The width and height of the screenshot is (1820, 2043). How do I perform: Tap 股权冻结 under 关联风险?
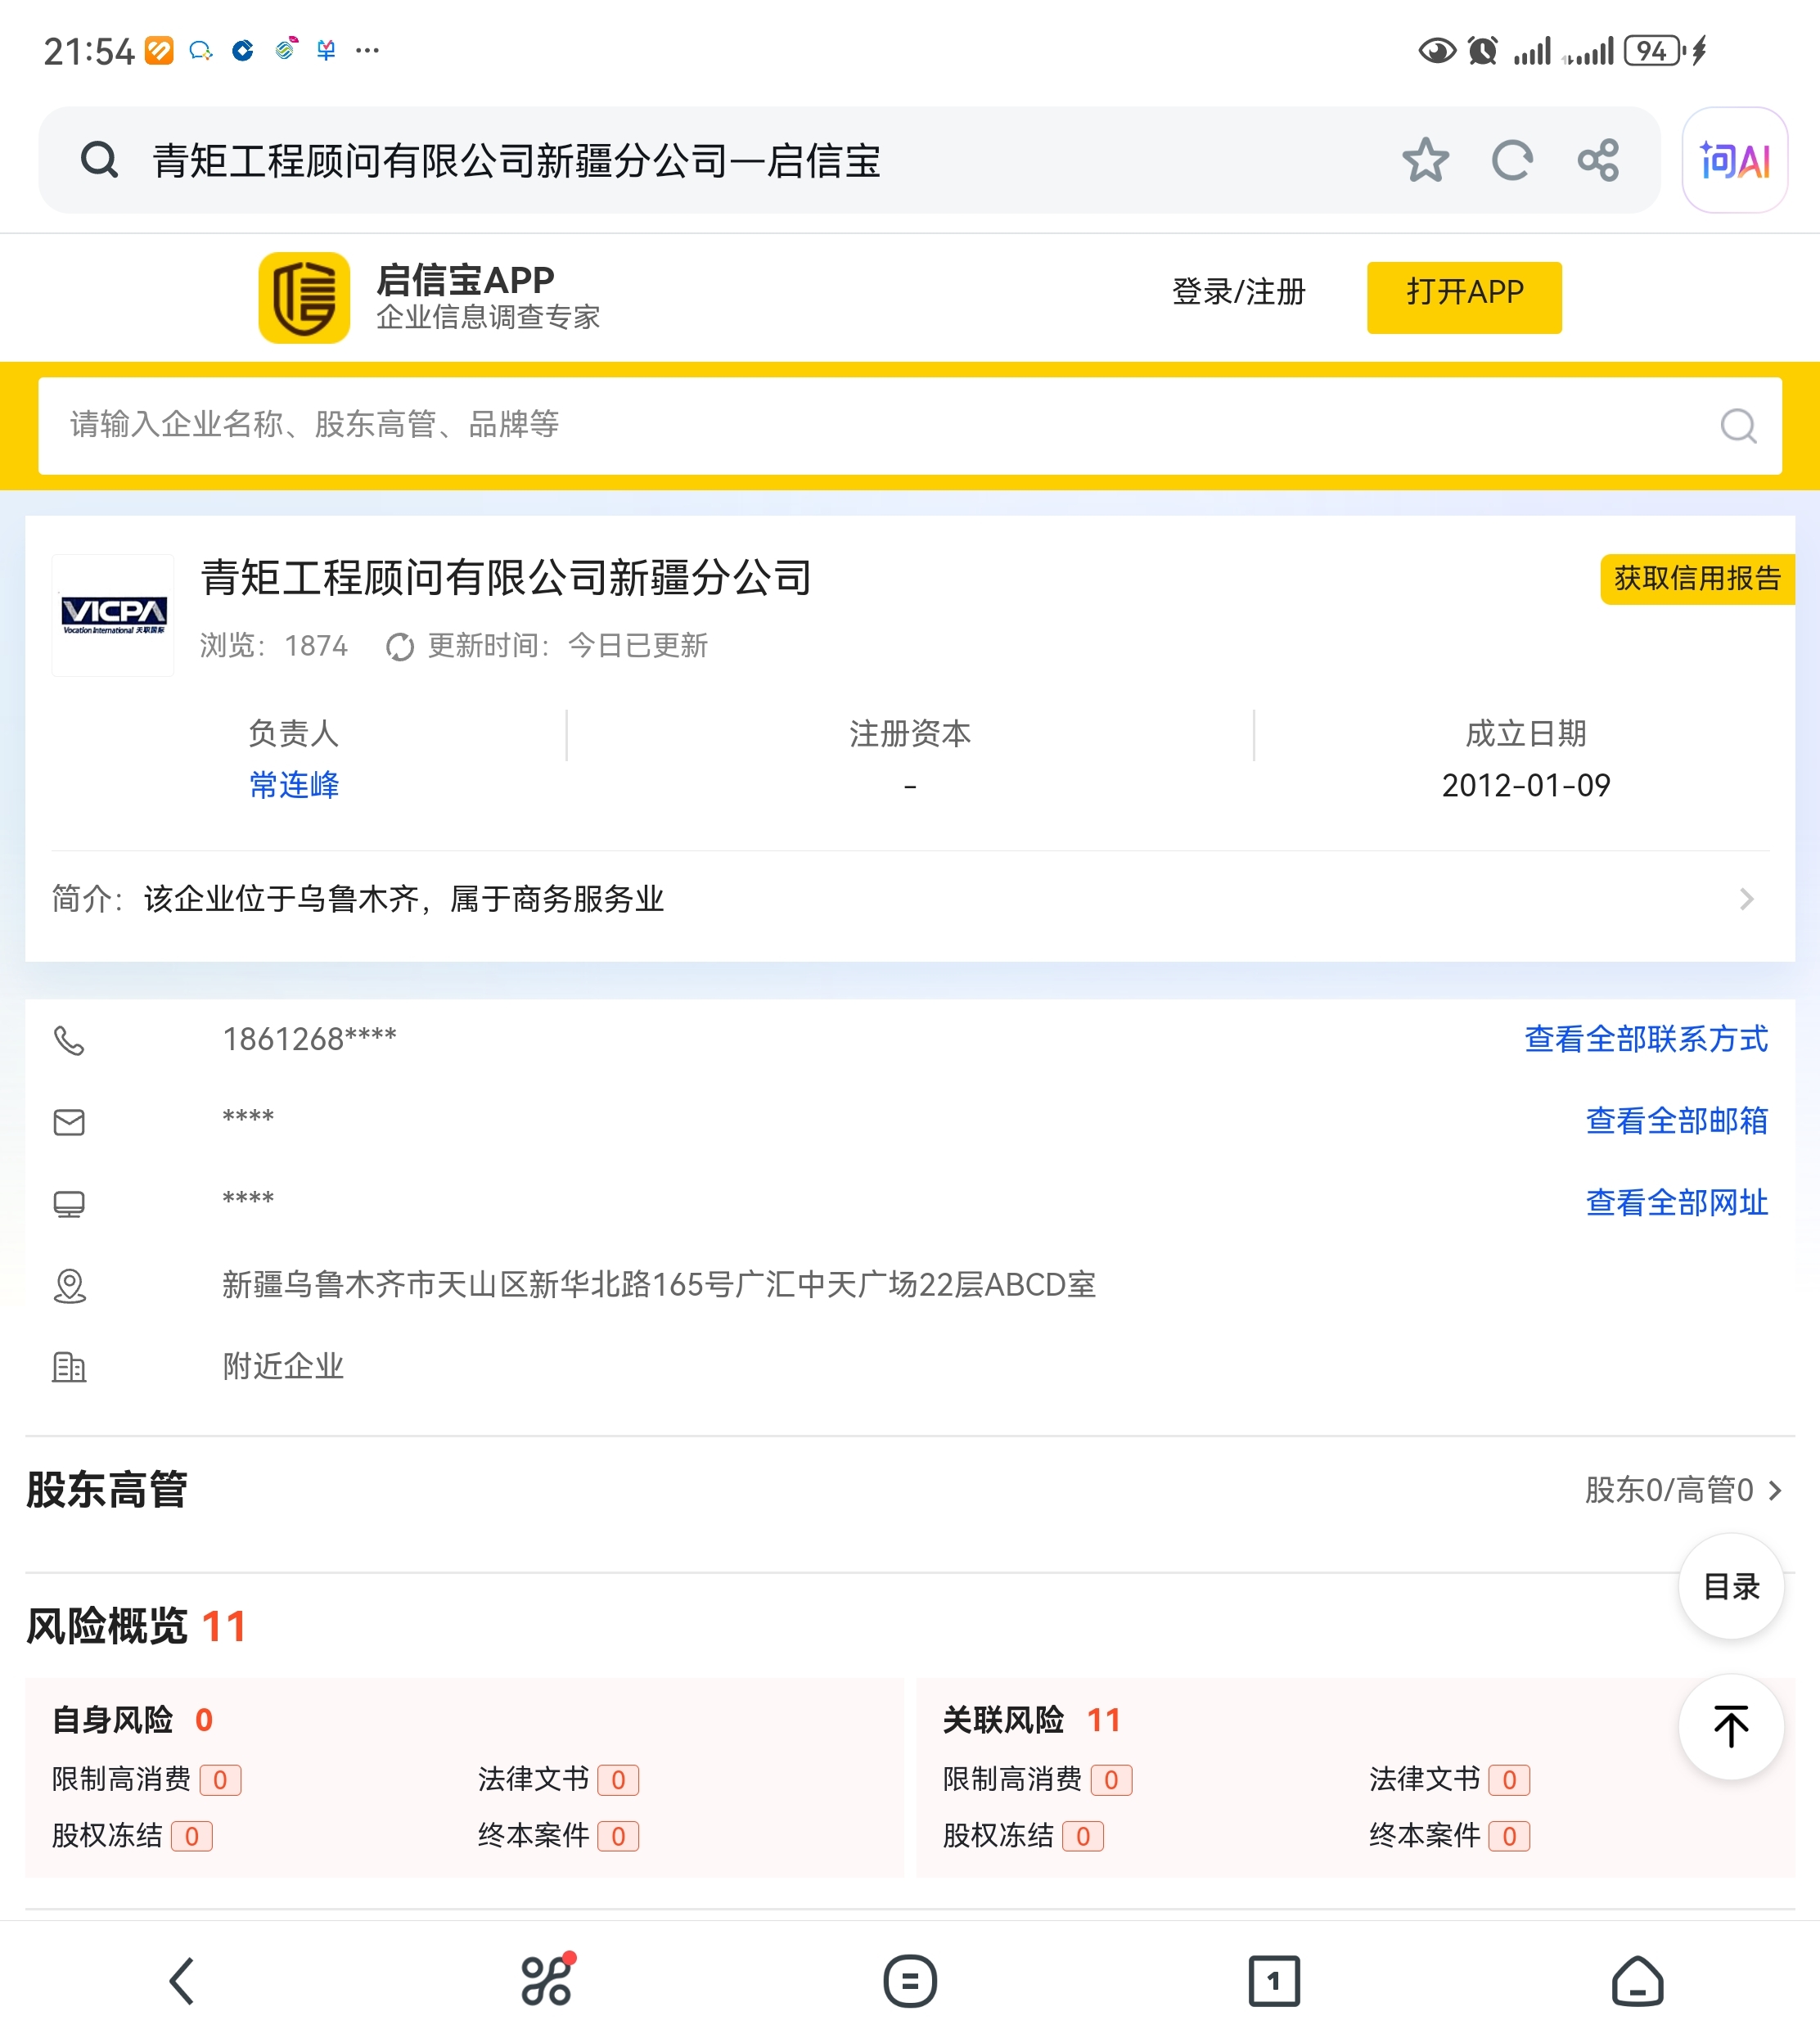(1023, 1836)
